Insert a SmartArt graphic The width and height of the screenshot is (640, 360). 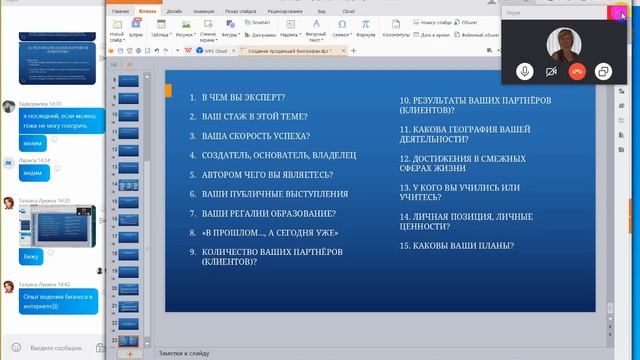pos(258,22)
